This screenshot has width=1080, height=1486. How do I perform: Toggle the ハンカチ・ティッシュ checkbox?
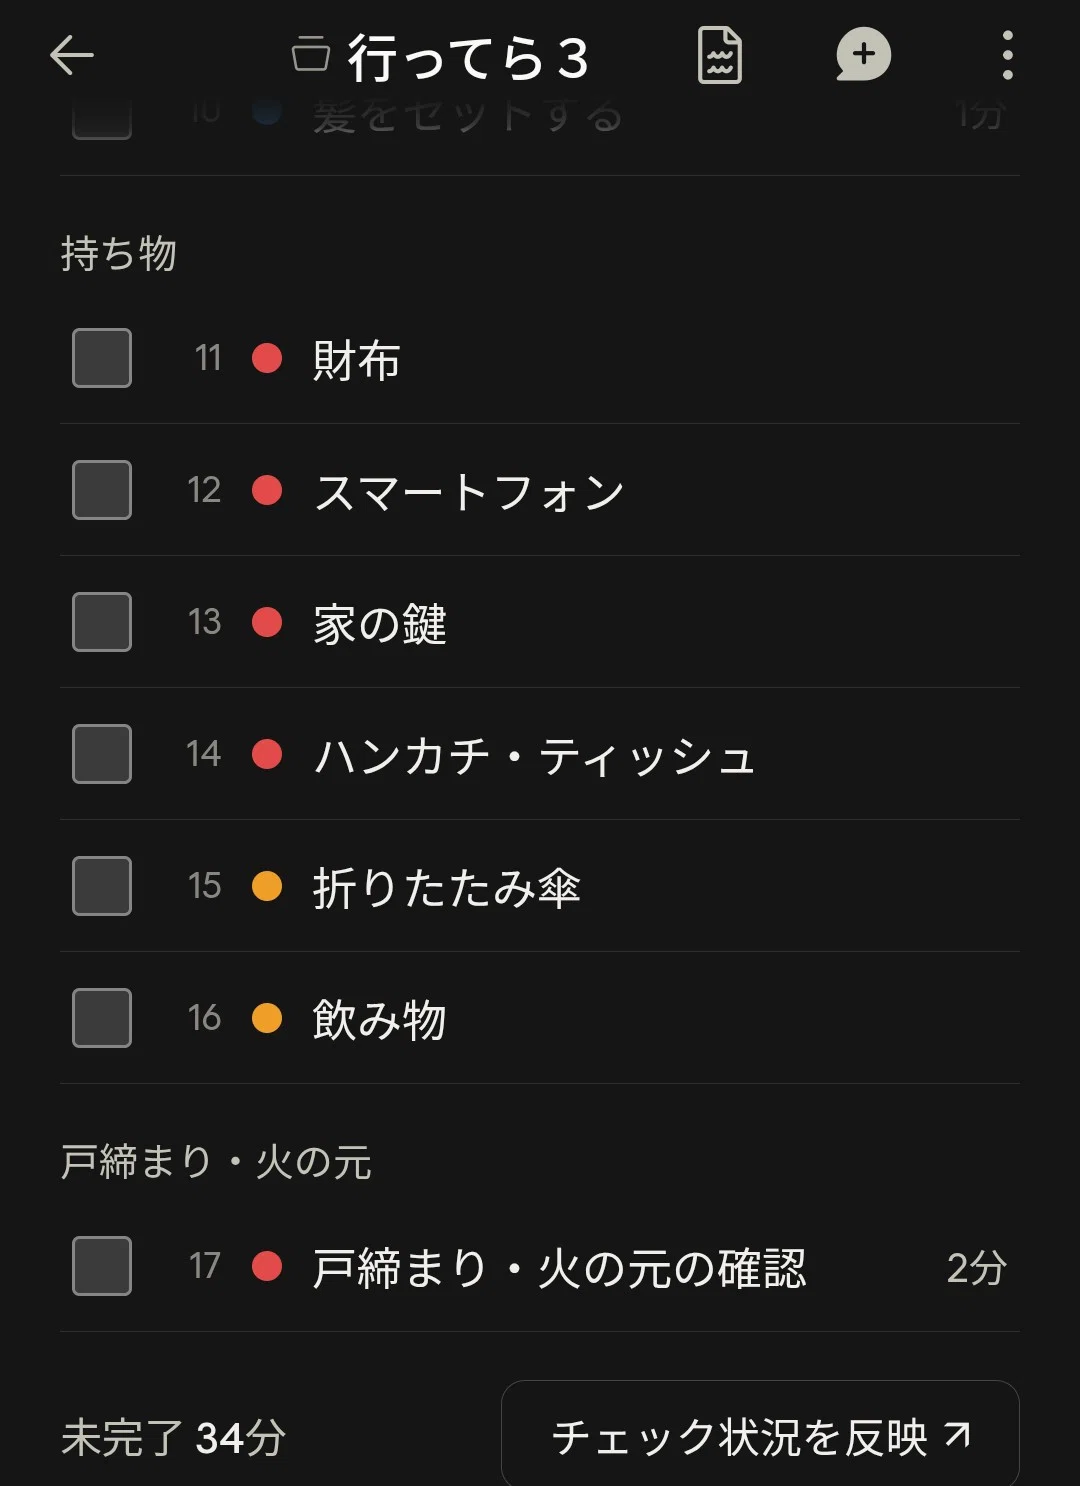[x=102, y=754]
